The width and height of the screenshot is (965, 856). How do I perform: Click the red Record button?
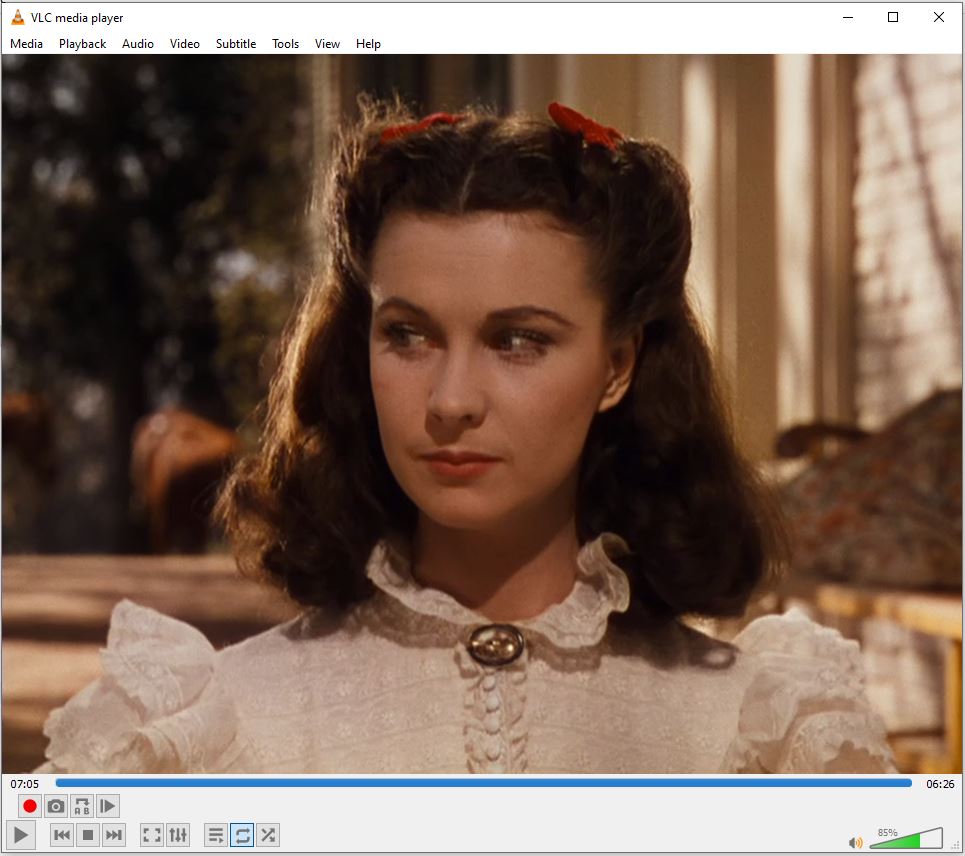(29, 806)
